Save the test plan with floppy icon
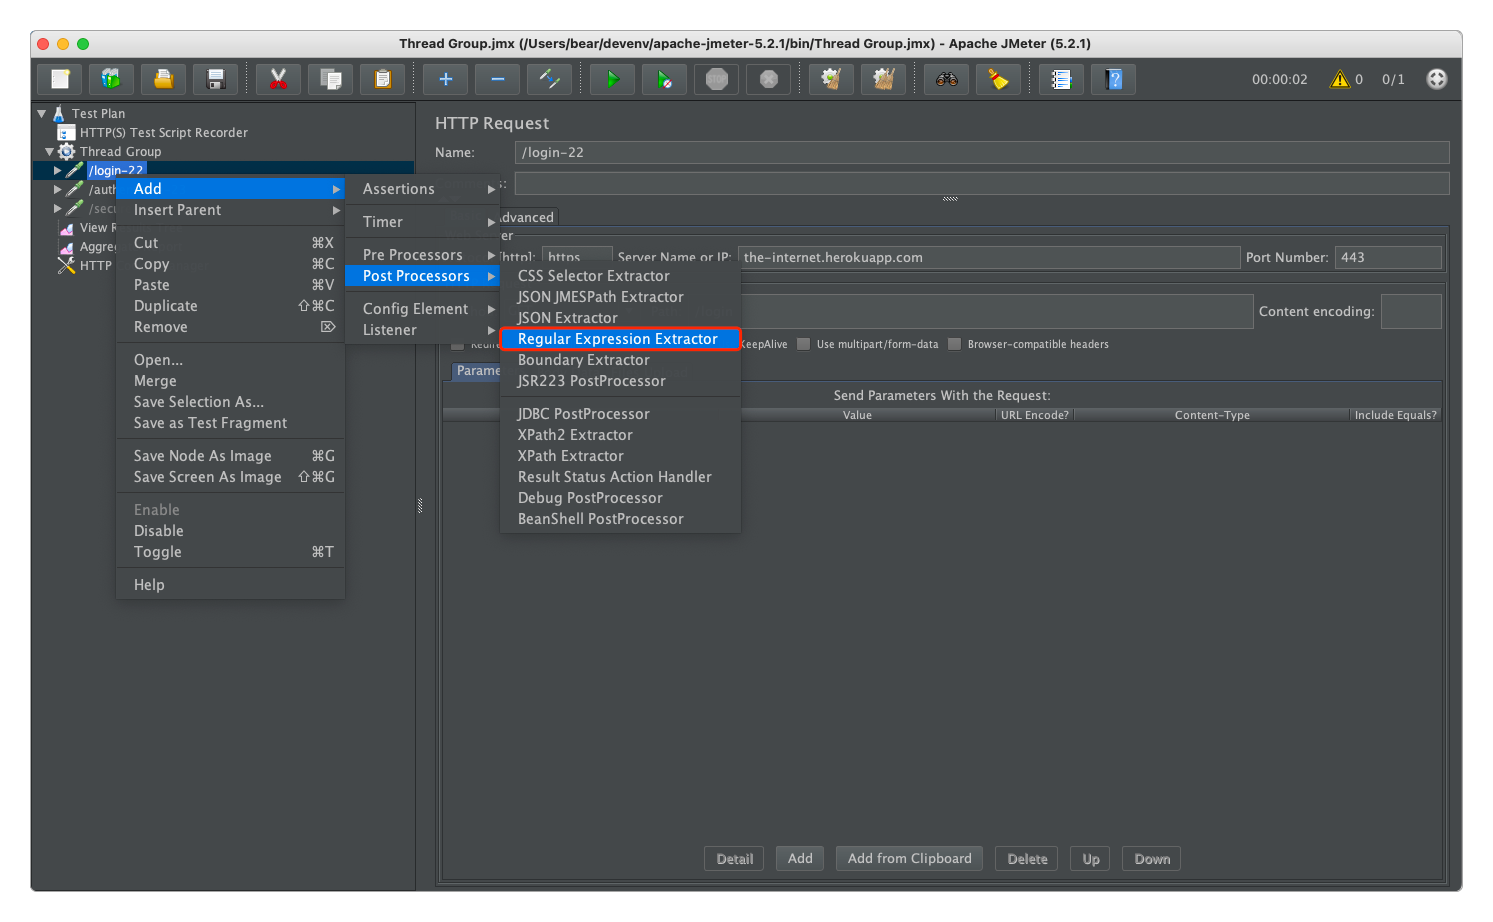Image resolution: width=1493 pixels, height=922 pixels. click(x=215, y=79)
